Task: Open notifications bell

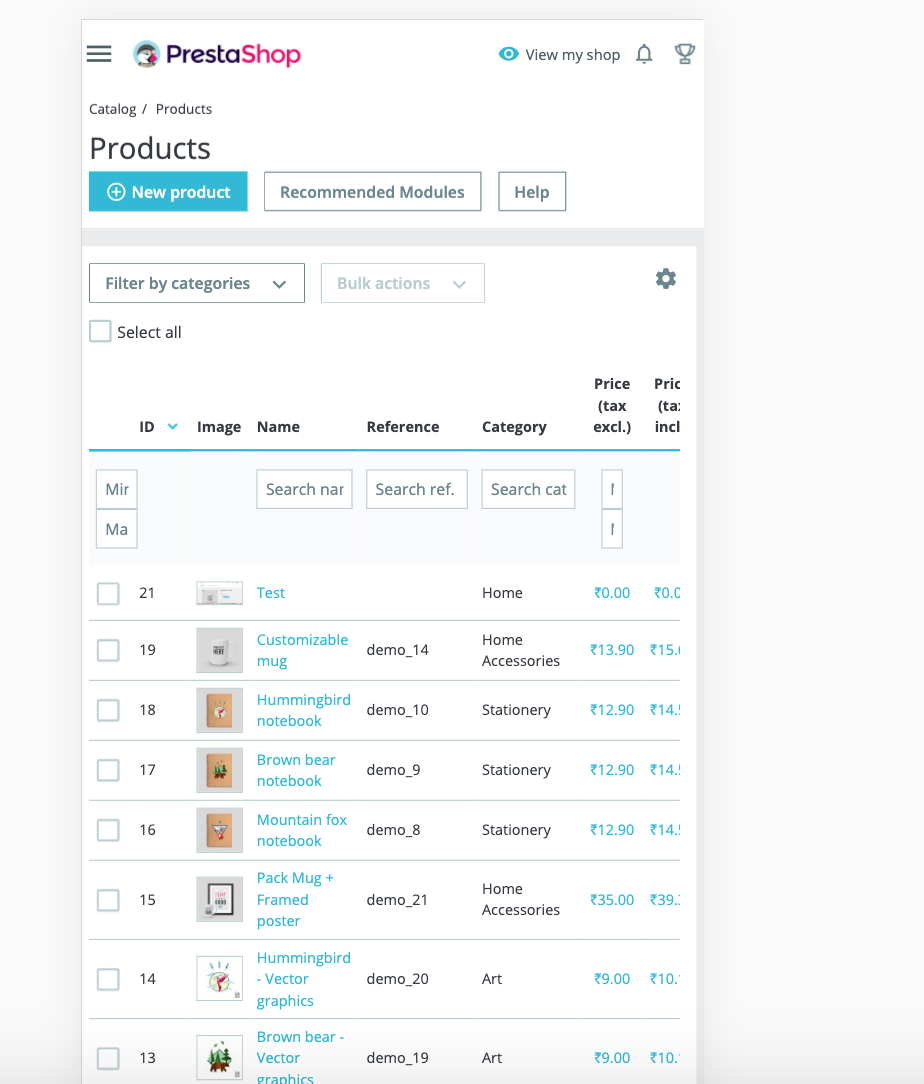Action: pos(644,54)
